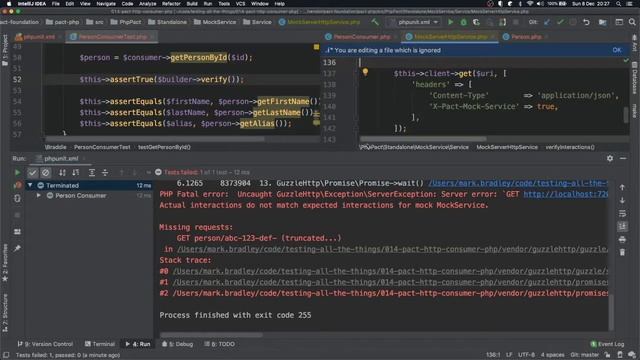Click the MockService breadcrumb folder
Image resolution: width=640 pixels, height=360 pixels.
coord(215,22)
